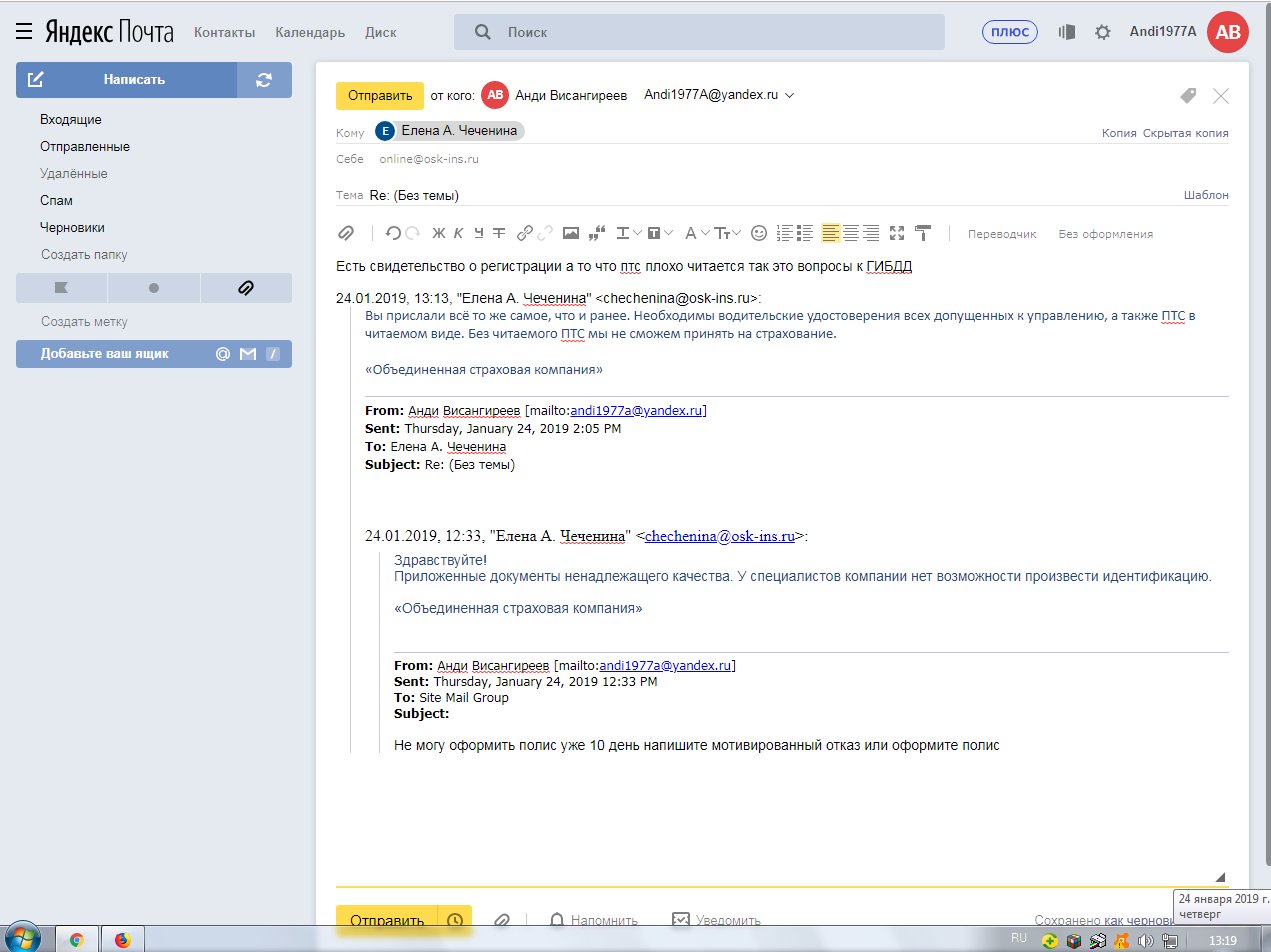
Task: Insert a bulleted list
Action: tap(804, 233)
